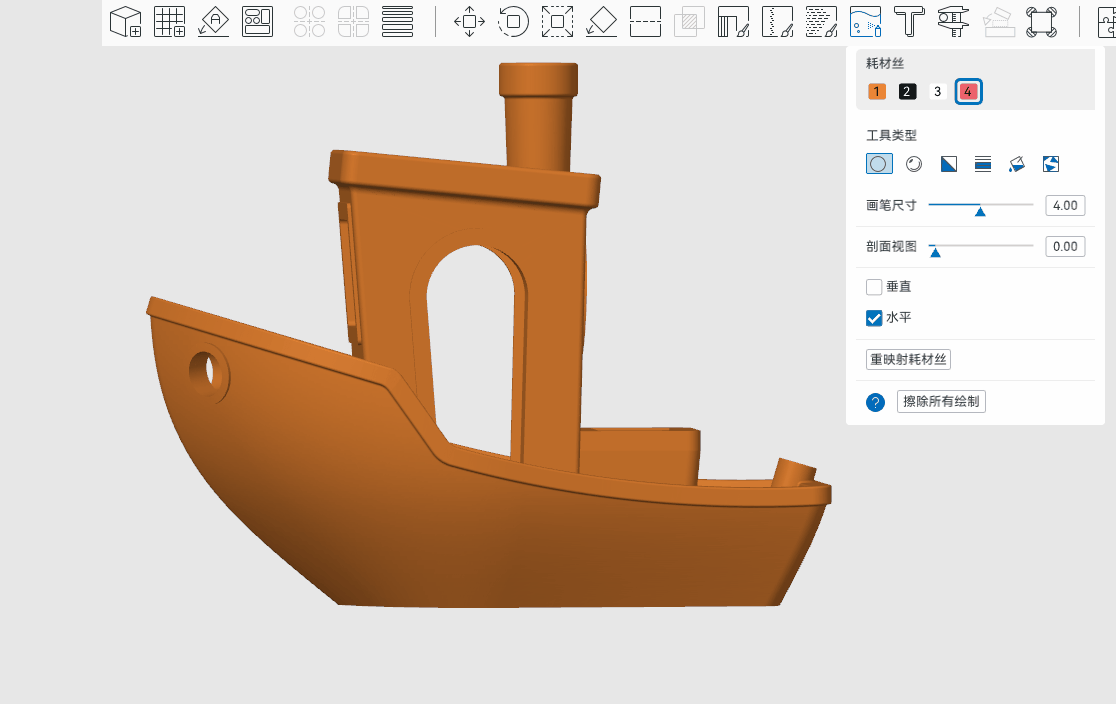Open the Variable layer height tool

tap(397, 21)
